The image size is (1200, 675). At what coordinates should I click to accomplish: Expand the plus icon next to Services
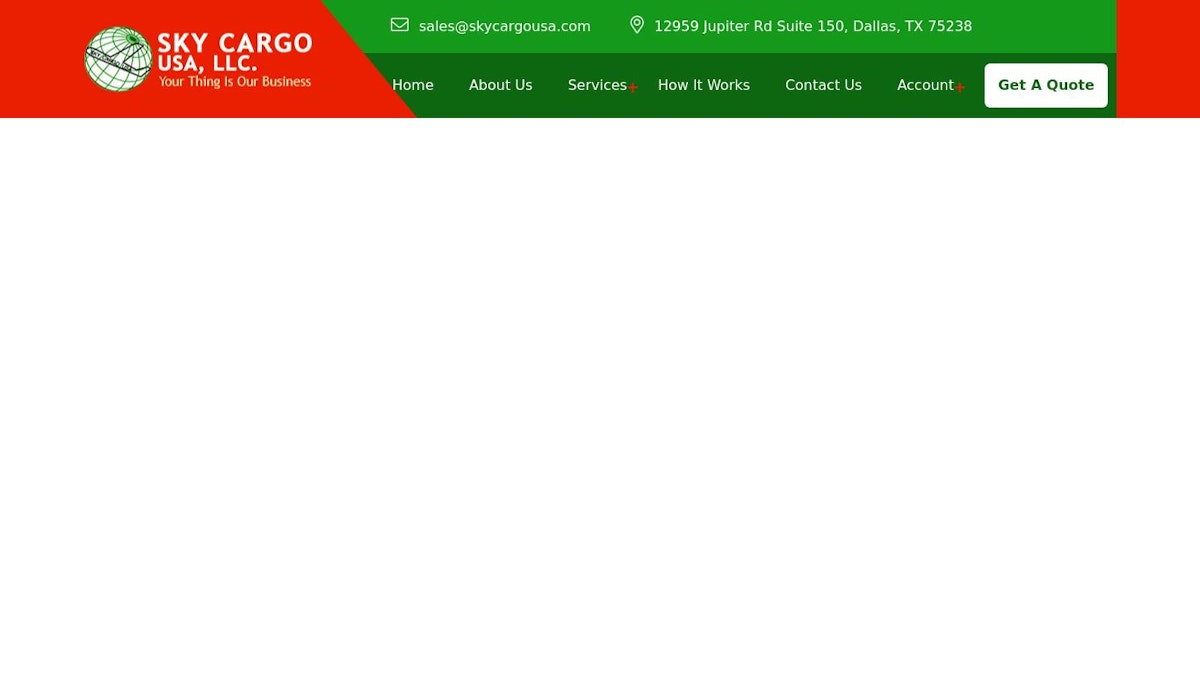tap(633, 87)
